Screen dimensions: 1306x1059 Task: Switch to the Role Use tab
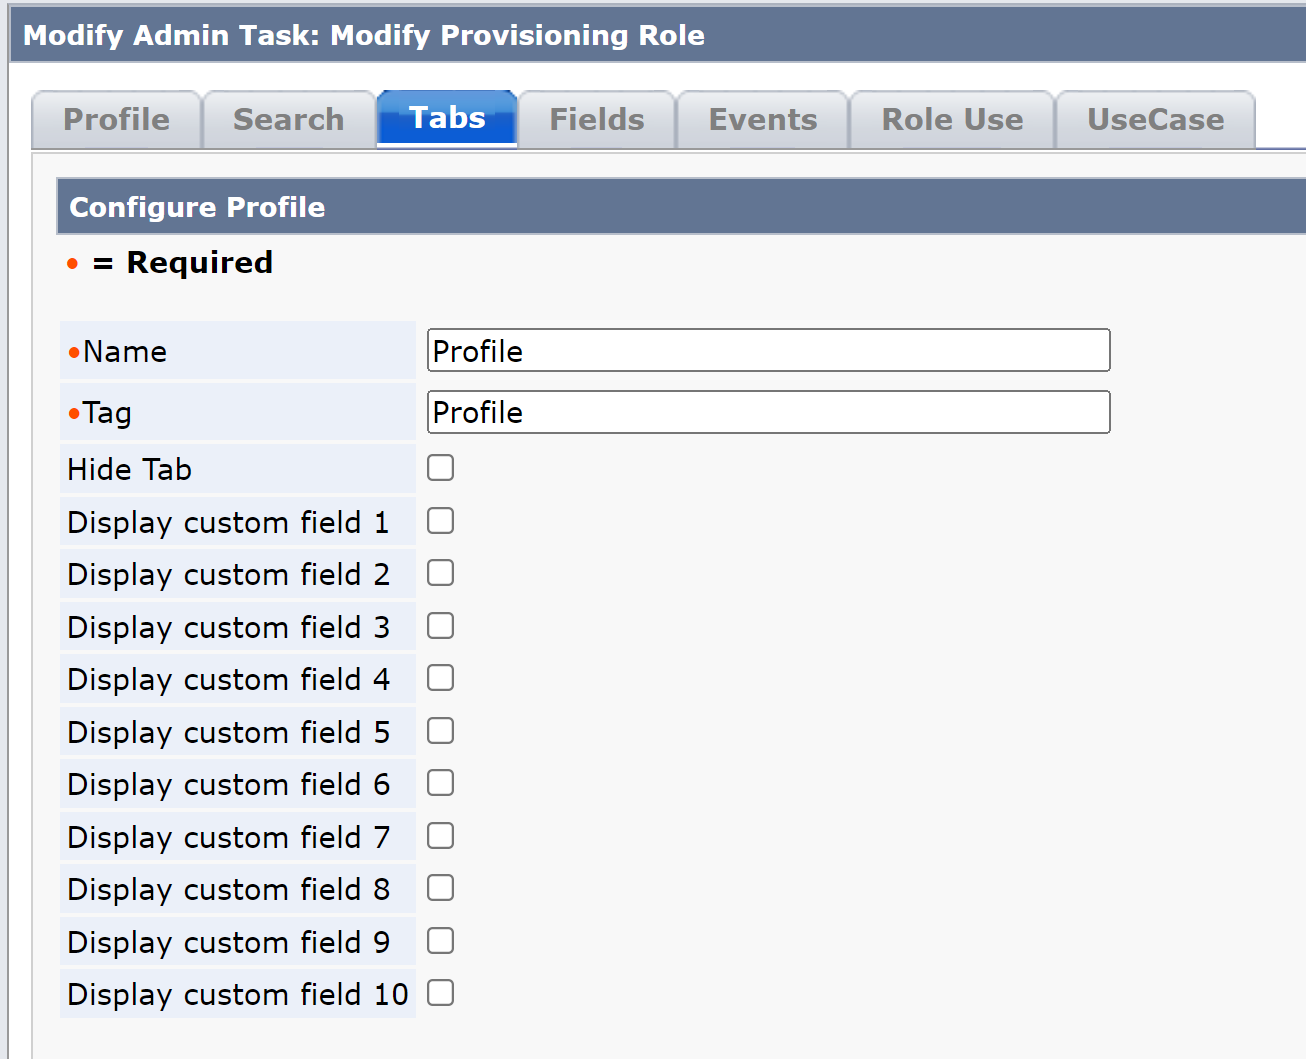point(952,120)
